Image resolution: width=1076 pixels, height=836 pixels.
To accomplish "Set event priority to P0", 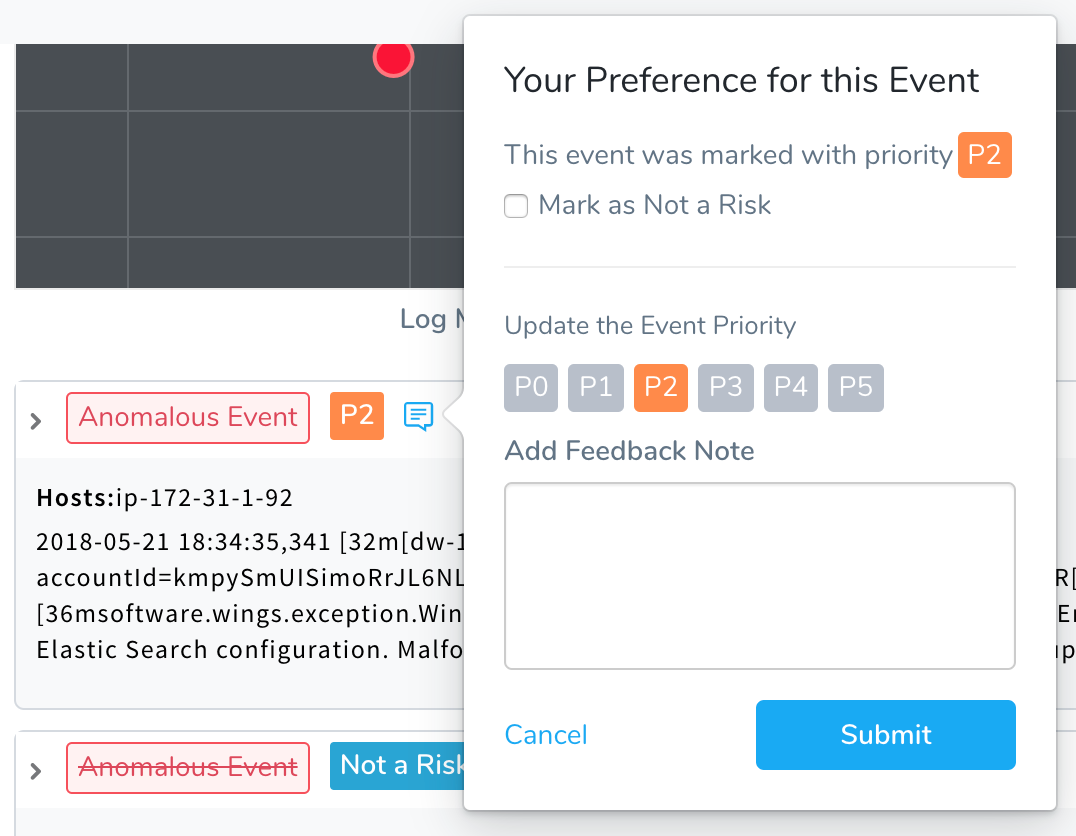I will 531,388.
